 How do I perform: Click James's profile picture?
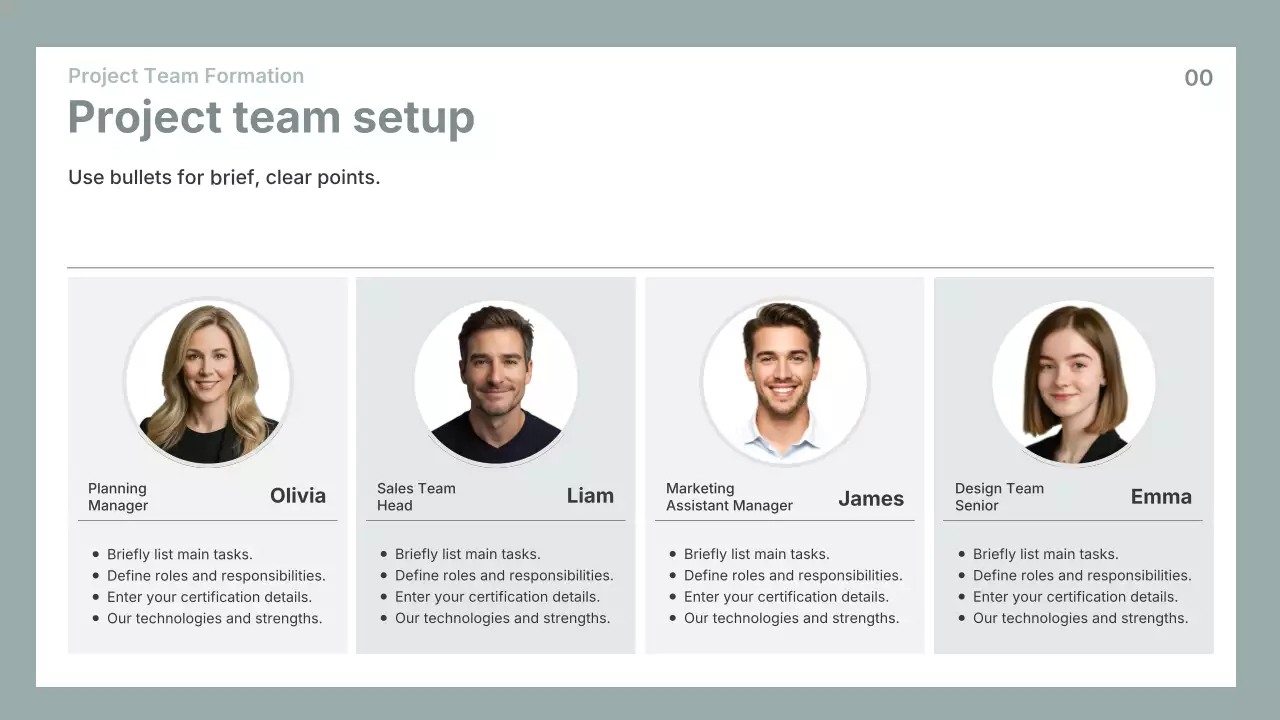784,382
